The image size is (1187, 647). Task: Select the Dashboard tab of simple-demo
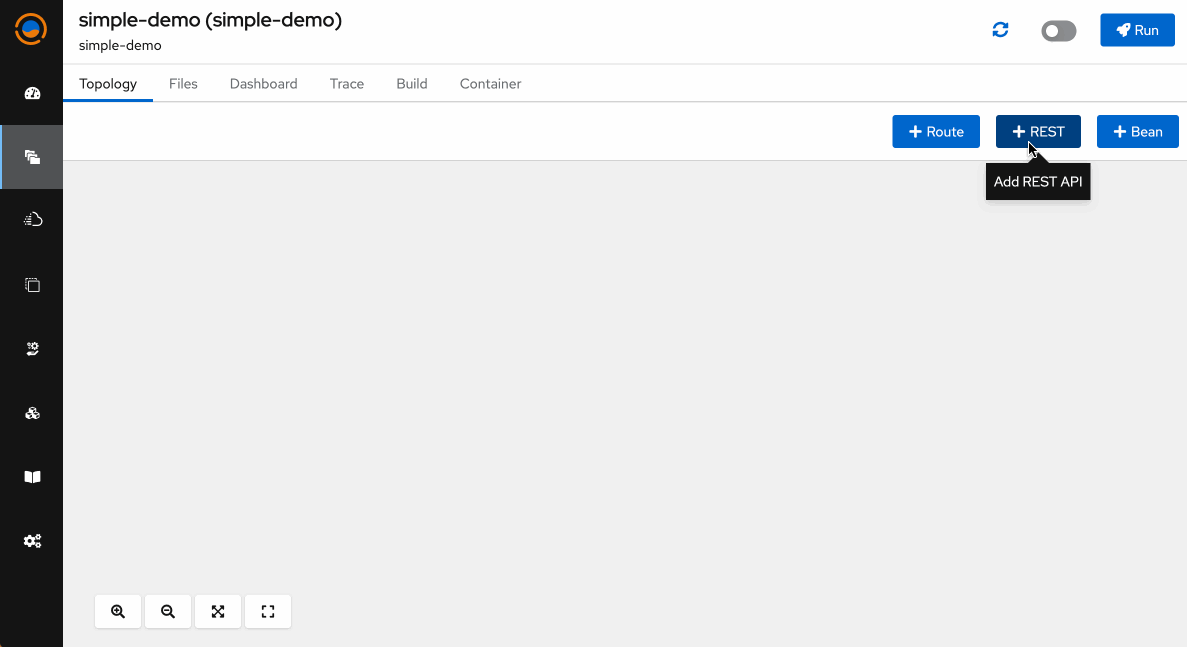click(x=263, y=84)
